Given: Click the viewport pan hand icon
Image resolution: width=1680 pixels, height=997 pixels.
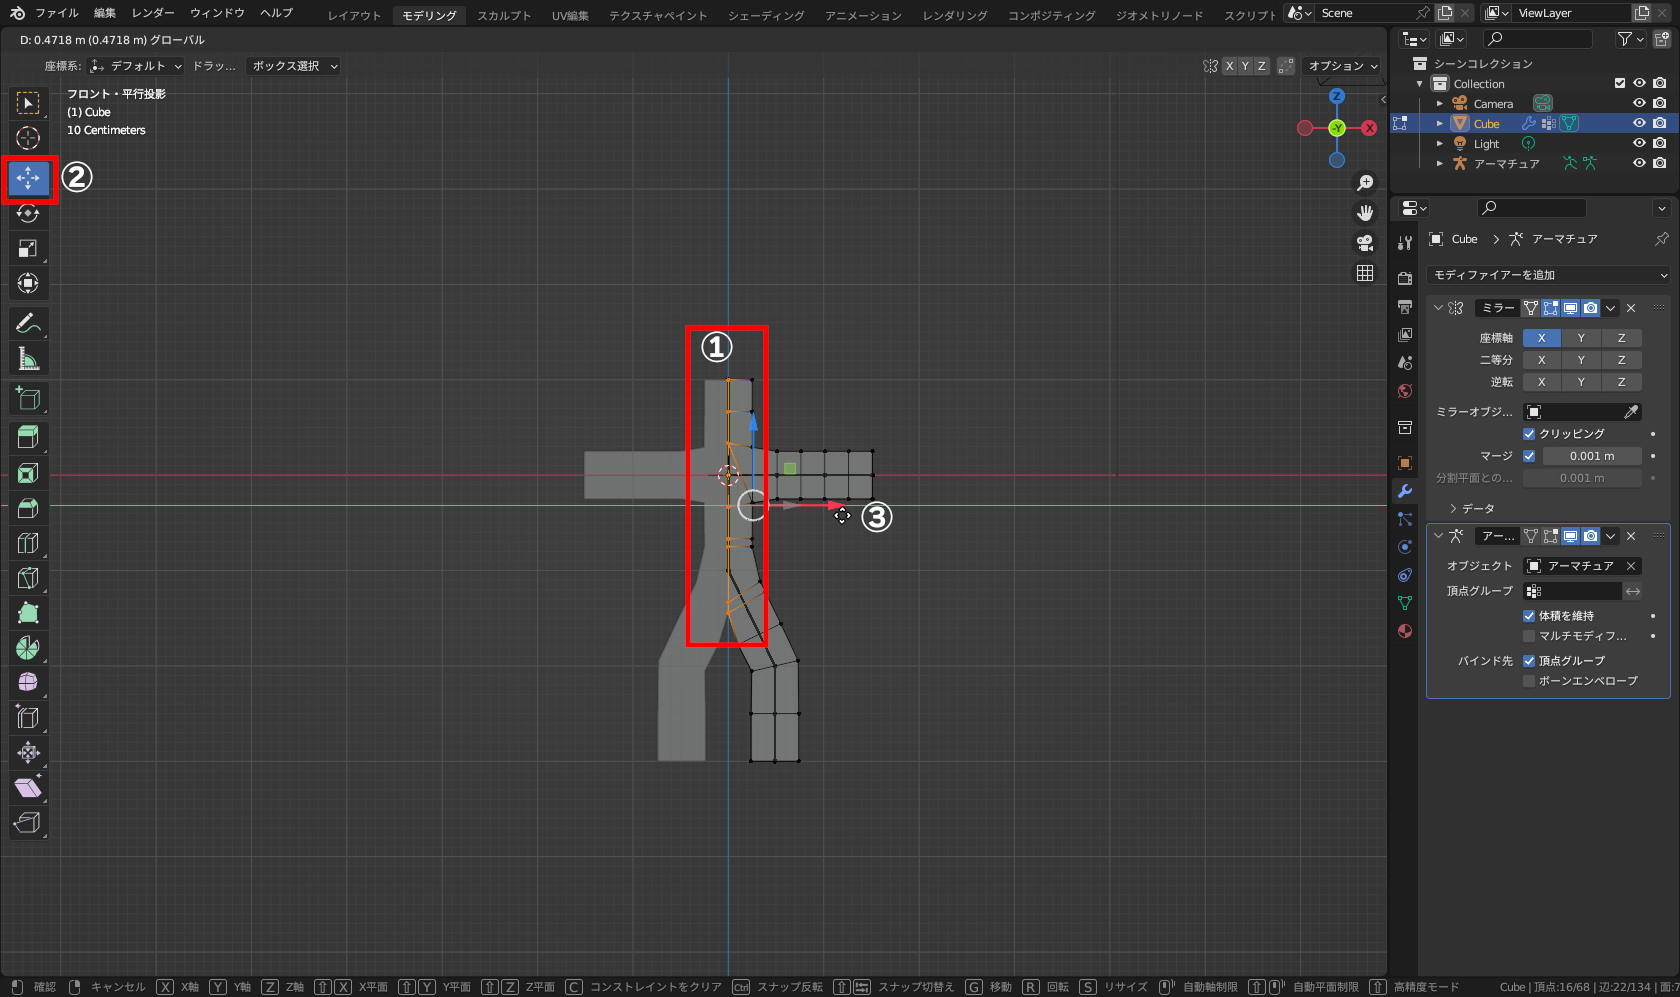Looking at the screenshot, I should [x=1365, y=213].
